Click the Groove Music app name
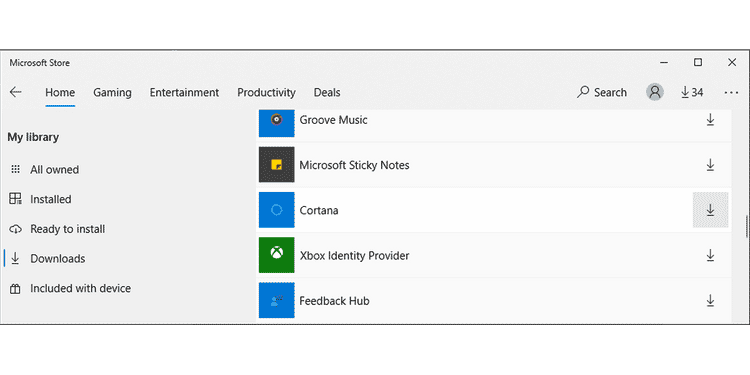 pyautogui.click(x=333, y=120)
